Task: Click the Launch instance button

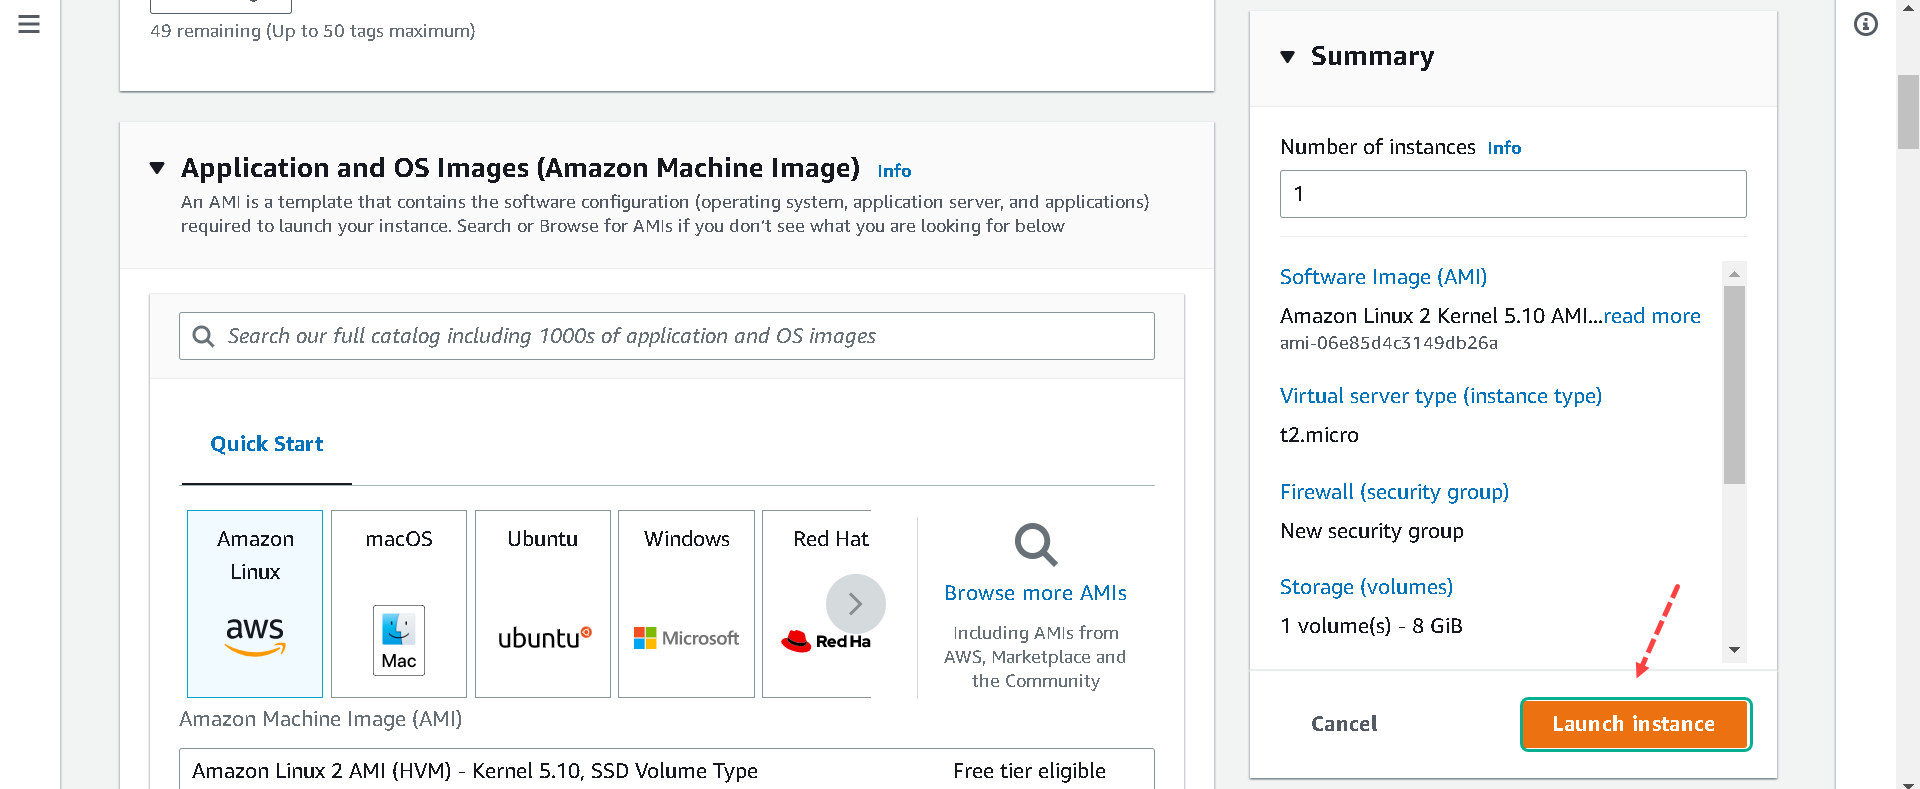Action: tap(1634, 724)
